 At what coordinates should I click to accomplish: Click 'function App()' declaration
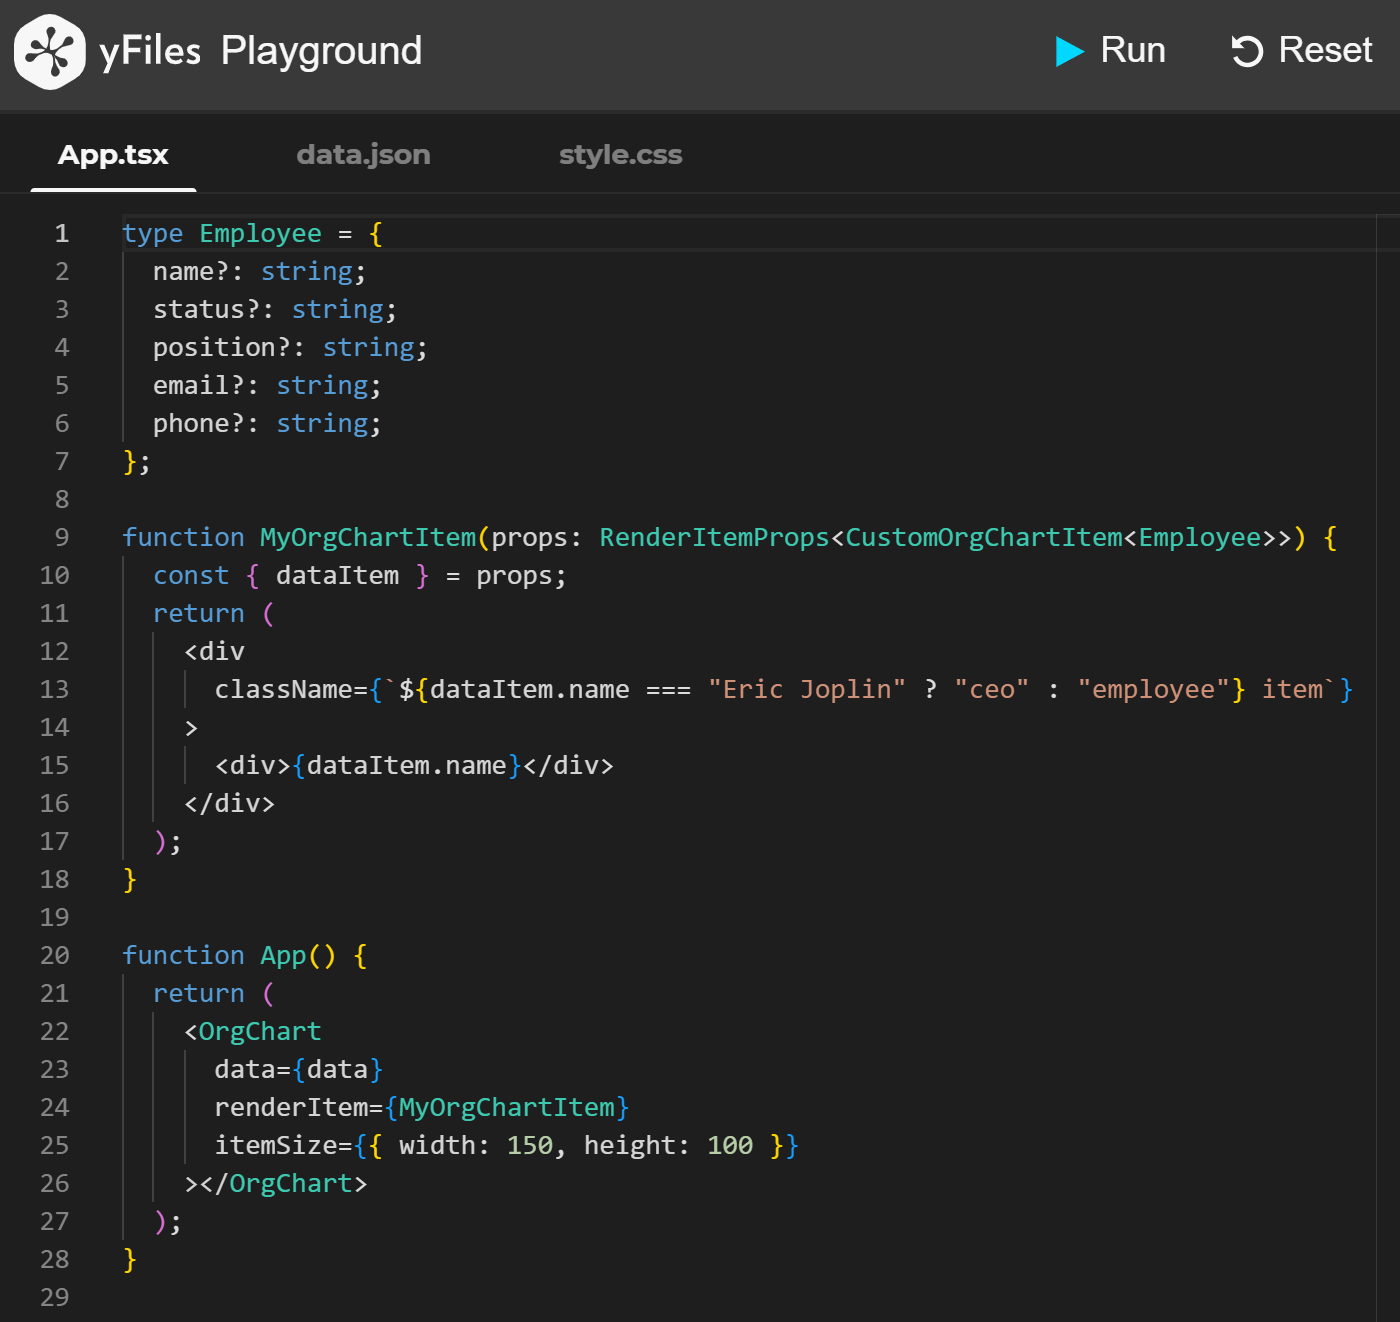coord(229,956)
